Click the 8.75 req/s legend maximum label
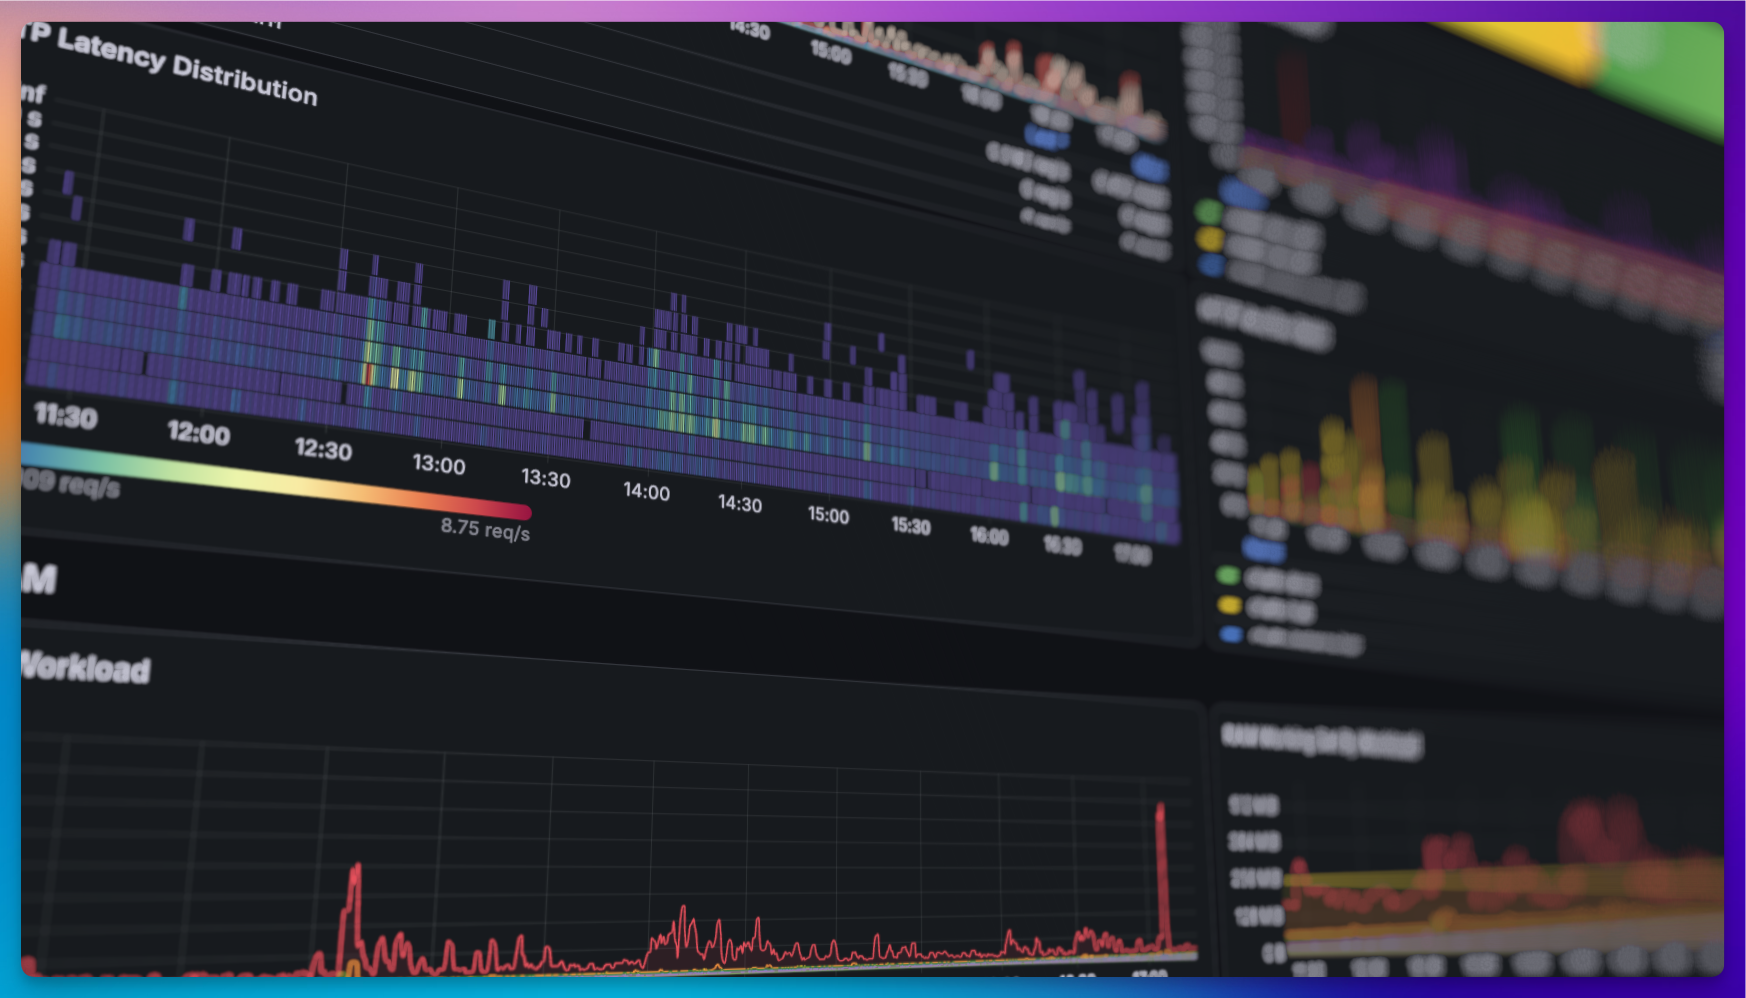The image size is (1746, 998). (485, 529)
